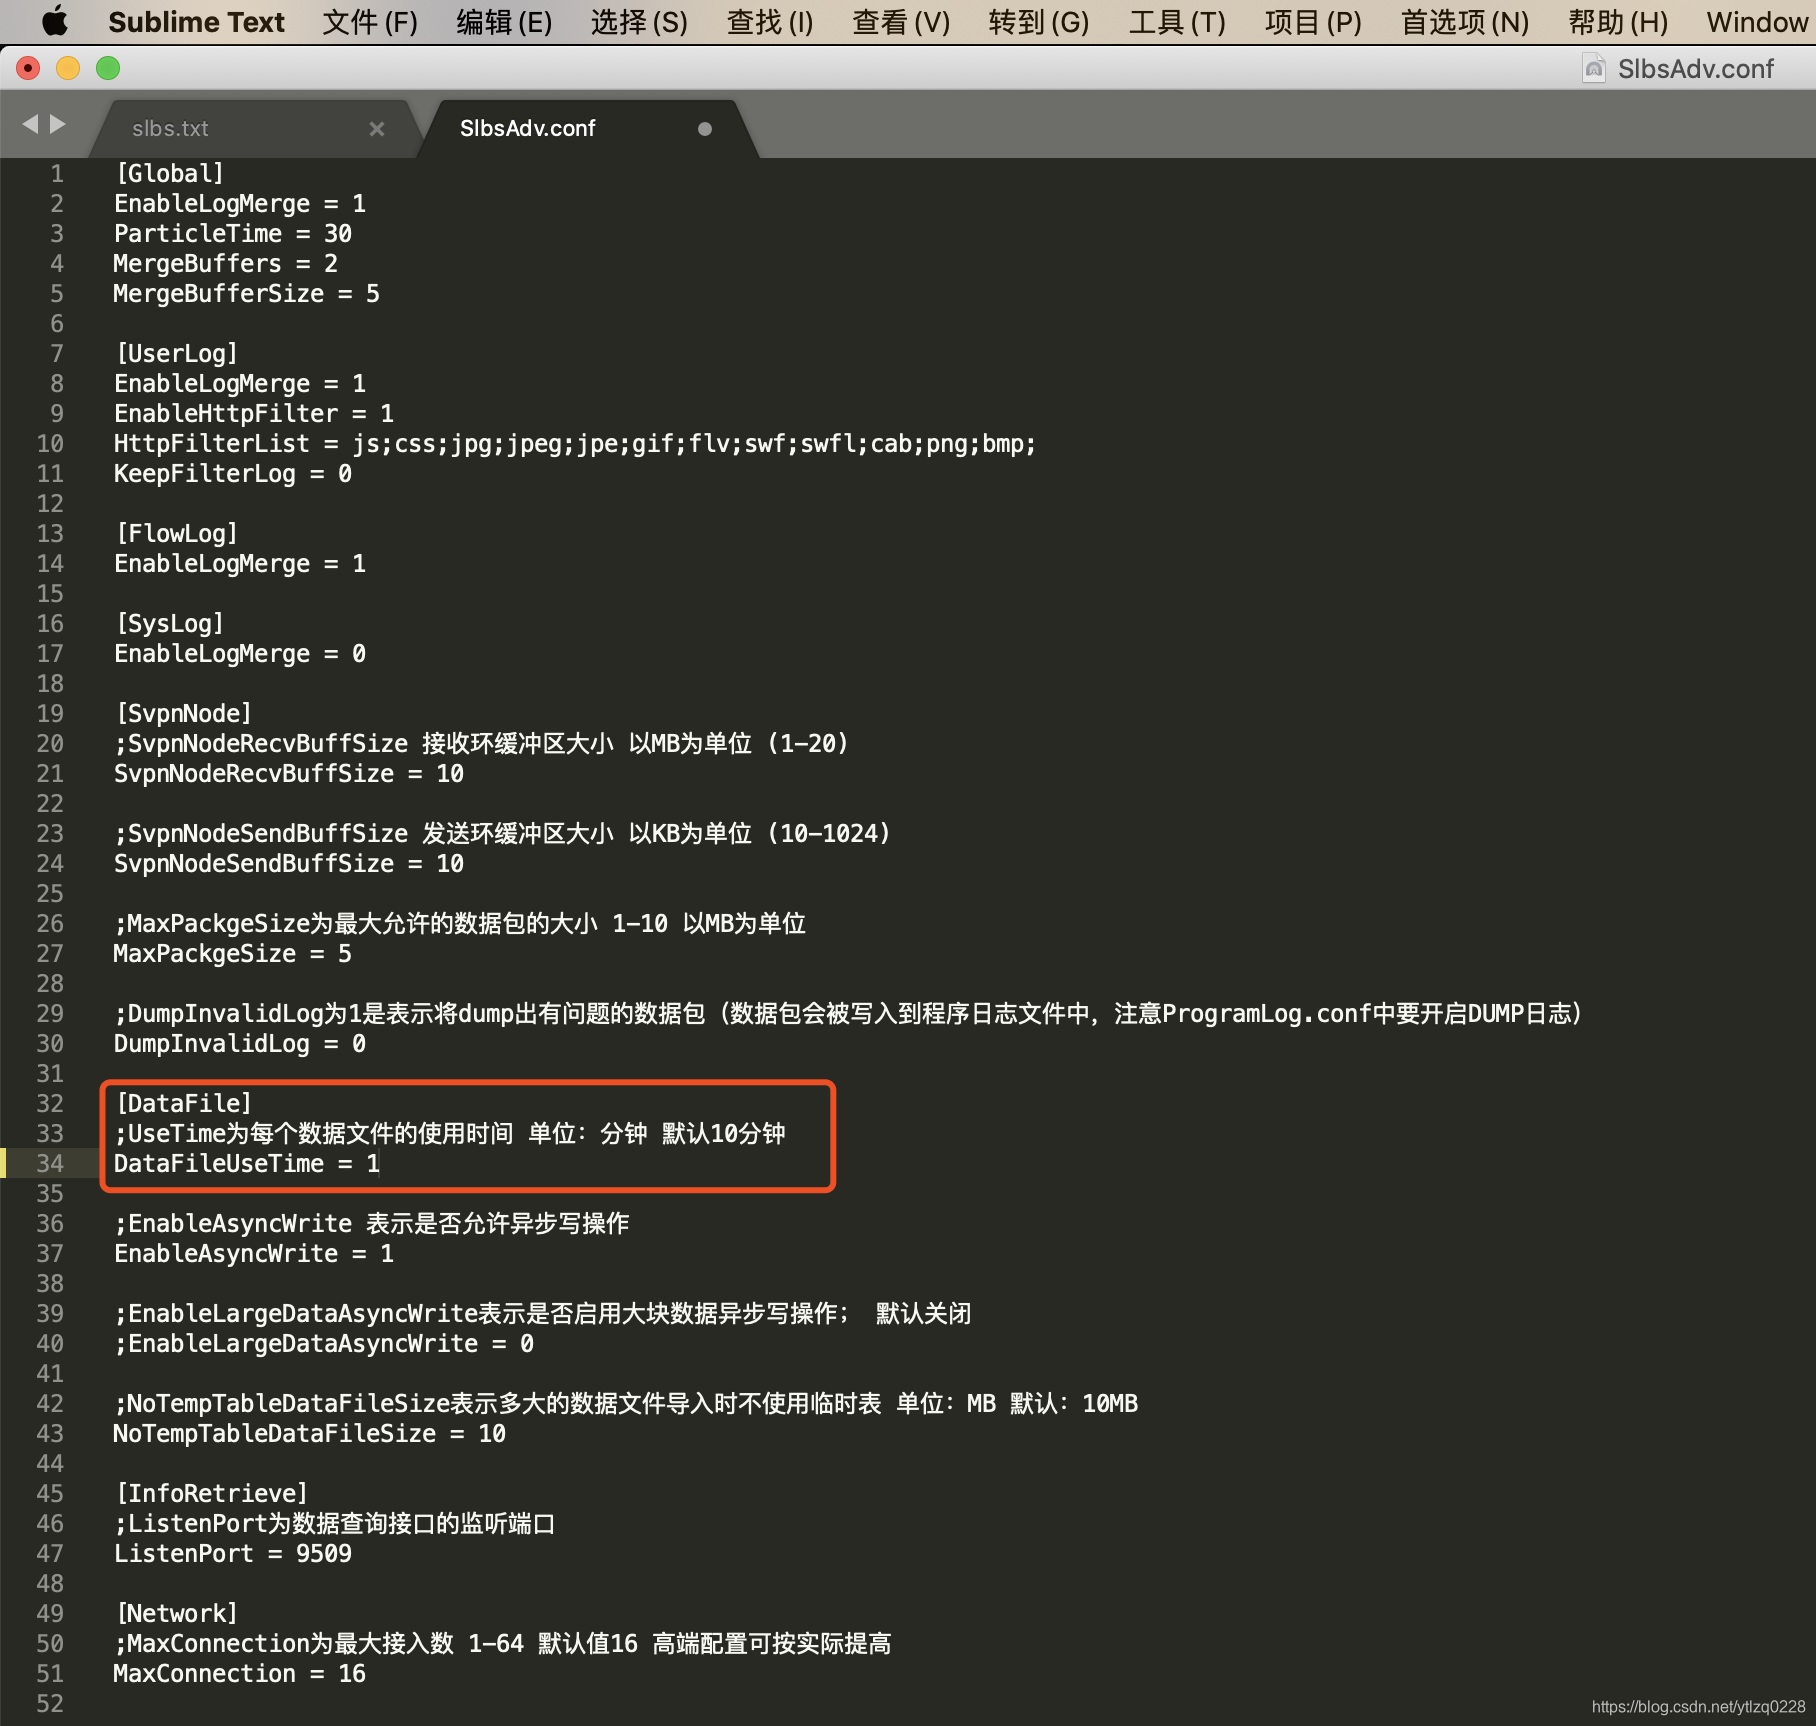Close the slbs.txt tab
Screen dimensions: 1816x1726
pos(377,129)
